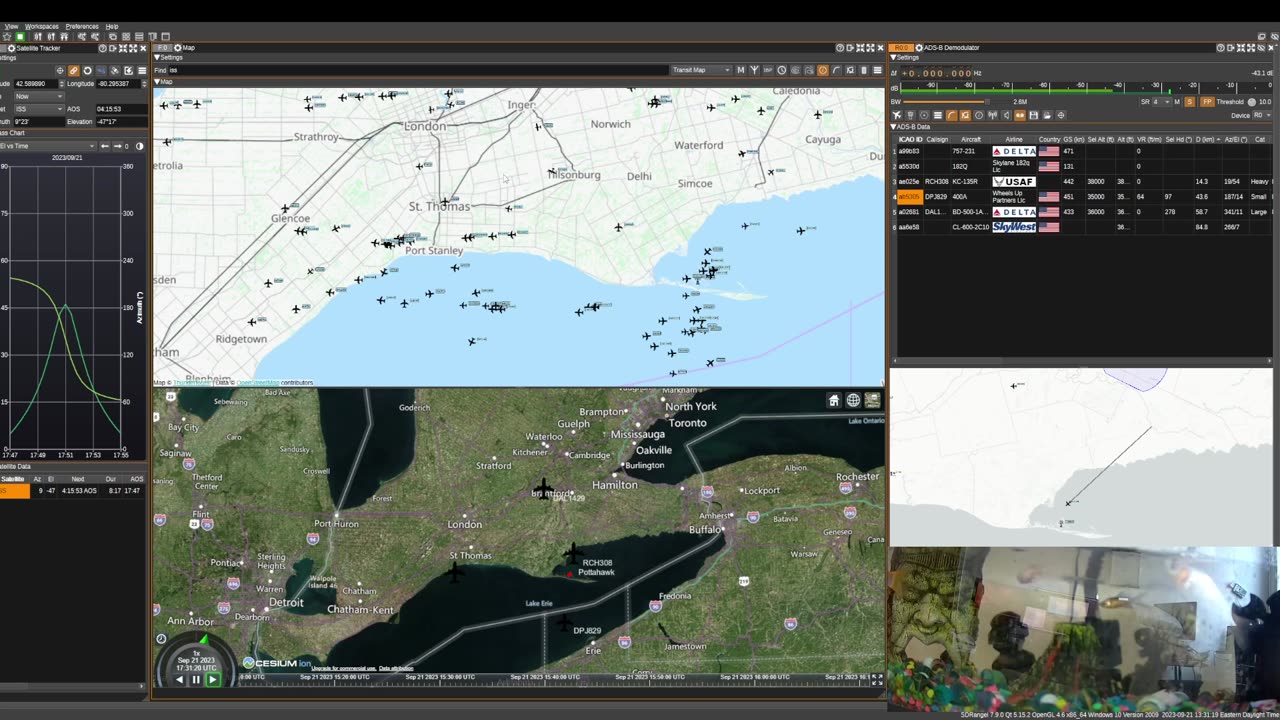This screenshot has height=720, width=1280.
Task: Click the M button in Map toolbar
Action: click(x=740, y=70)
